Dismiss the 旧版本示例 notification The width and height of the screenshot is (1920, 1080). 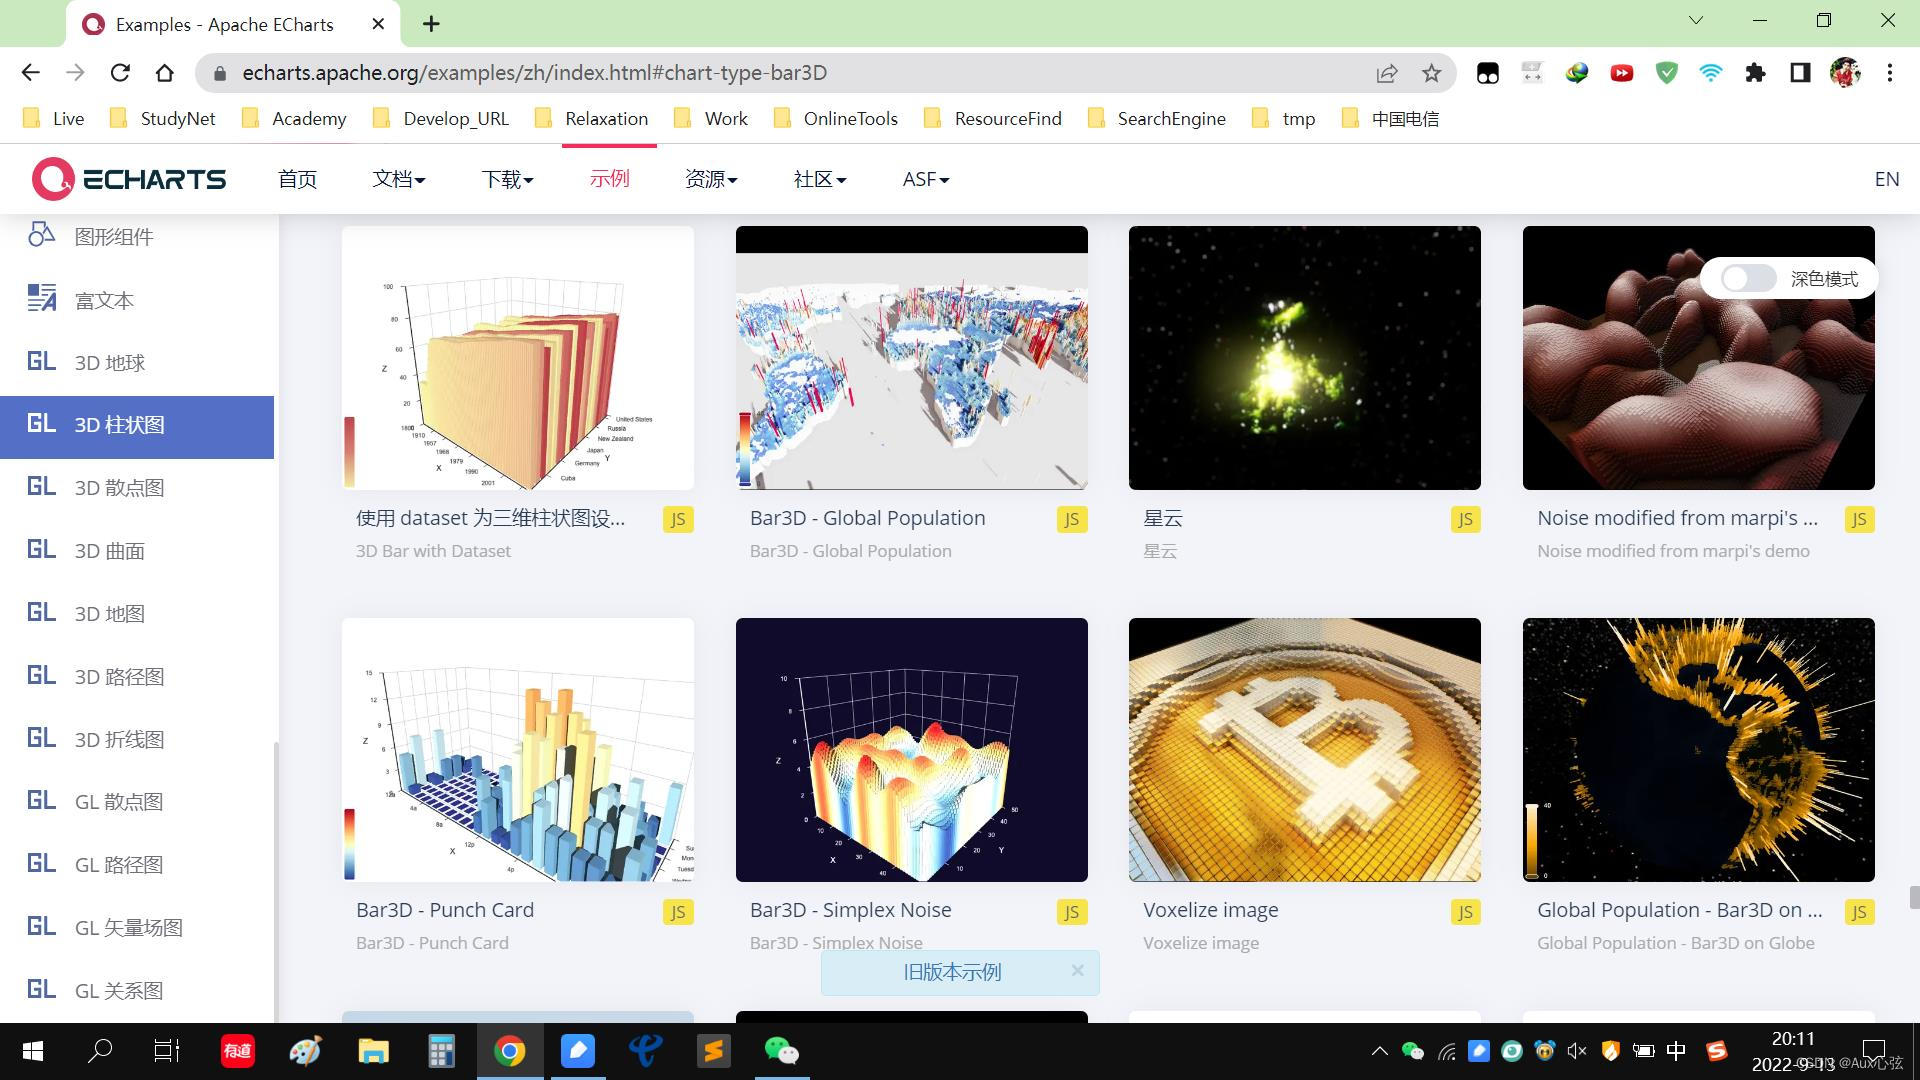click(x=1078, y=970)
